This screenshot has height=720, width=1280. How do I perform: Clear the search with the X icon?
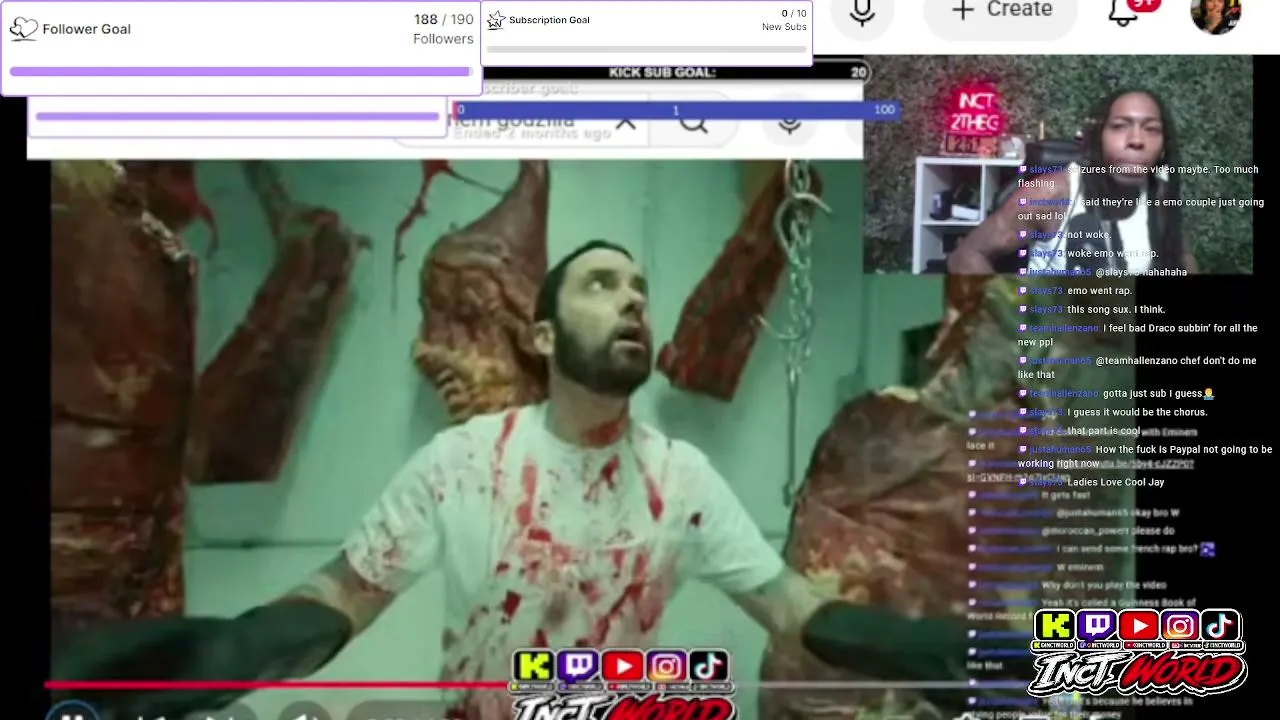625,123
